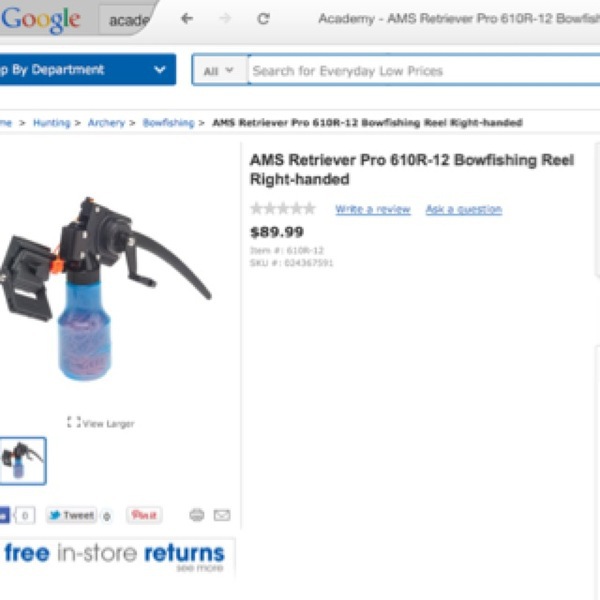Go to the Archery breadcrumb
600x600 pixels.
click(x=106, y=123)
